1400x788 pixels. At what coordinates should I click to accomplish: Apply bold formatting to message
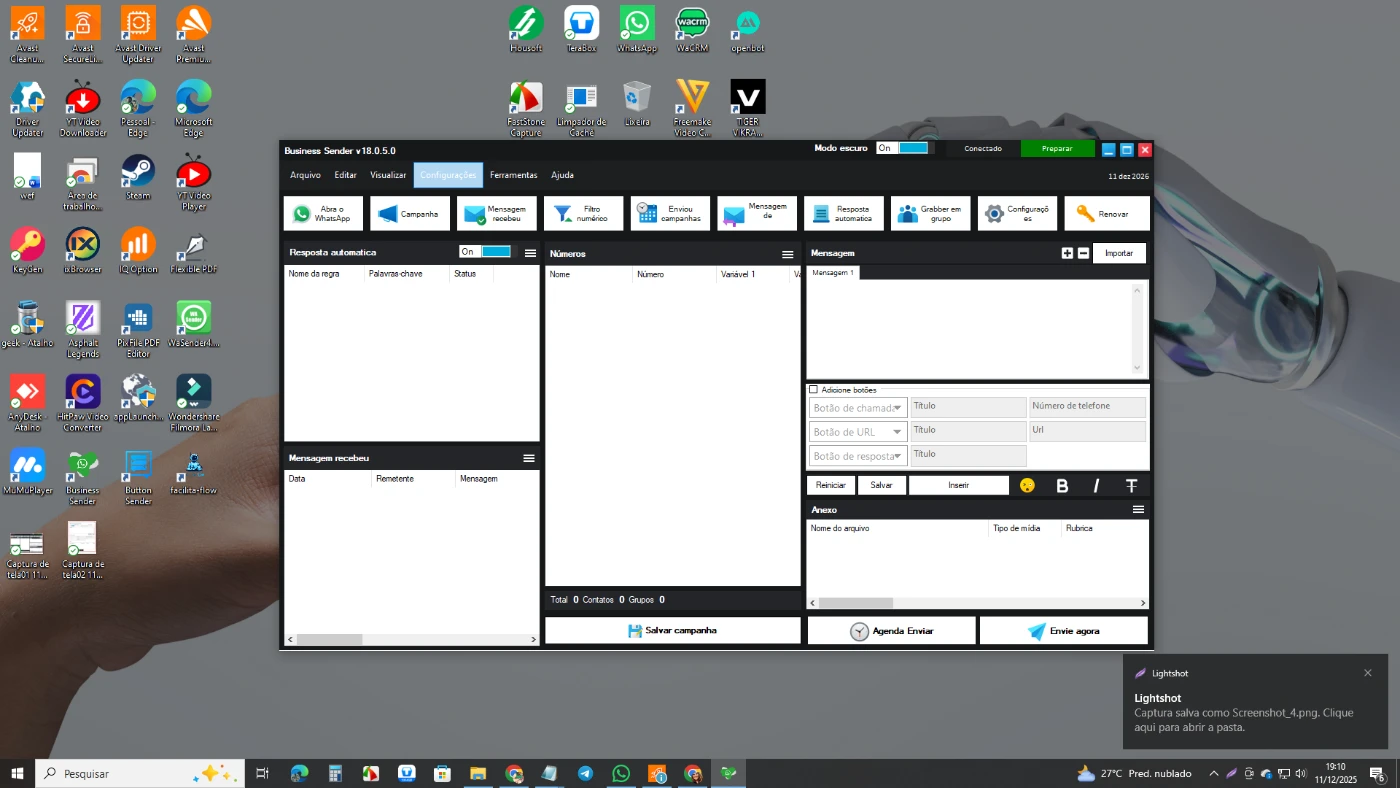[1062, 486]
